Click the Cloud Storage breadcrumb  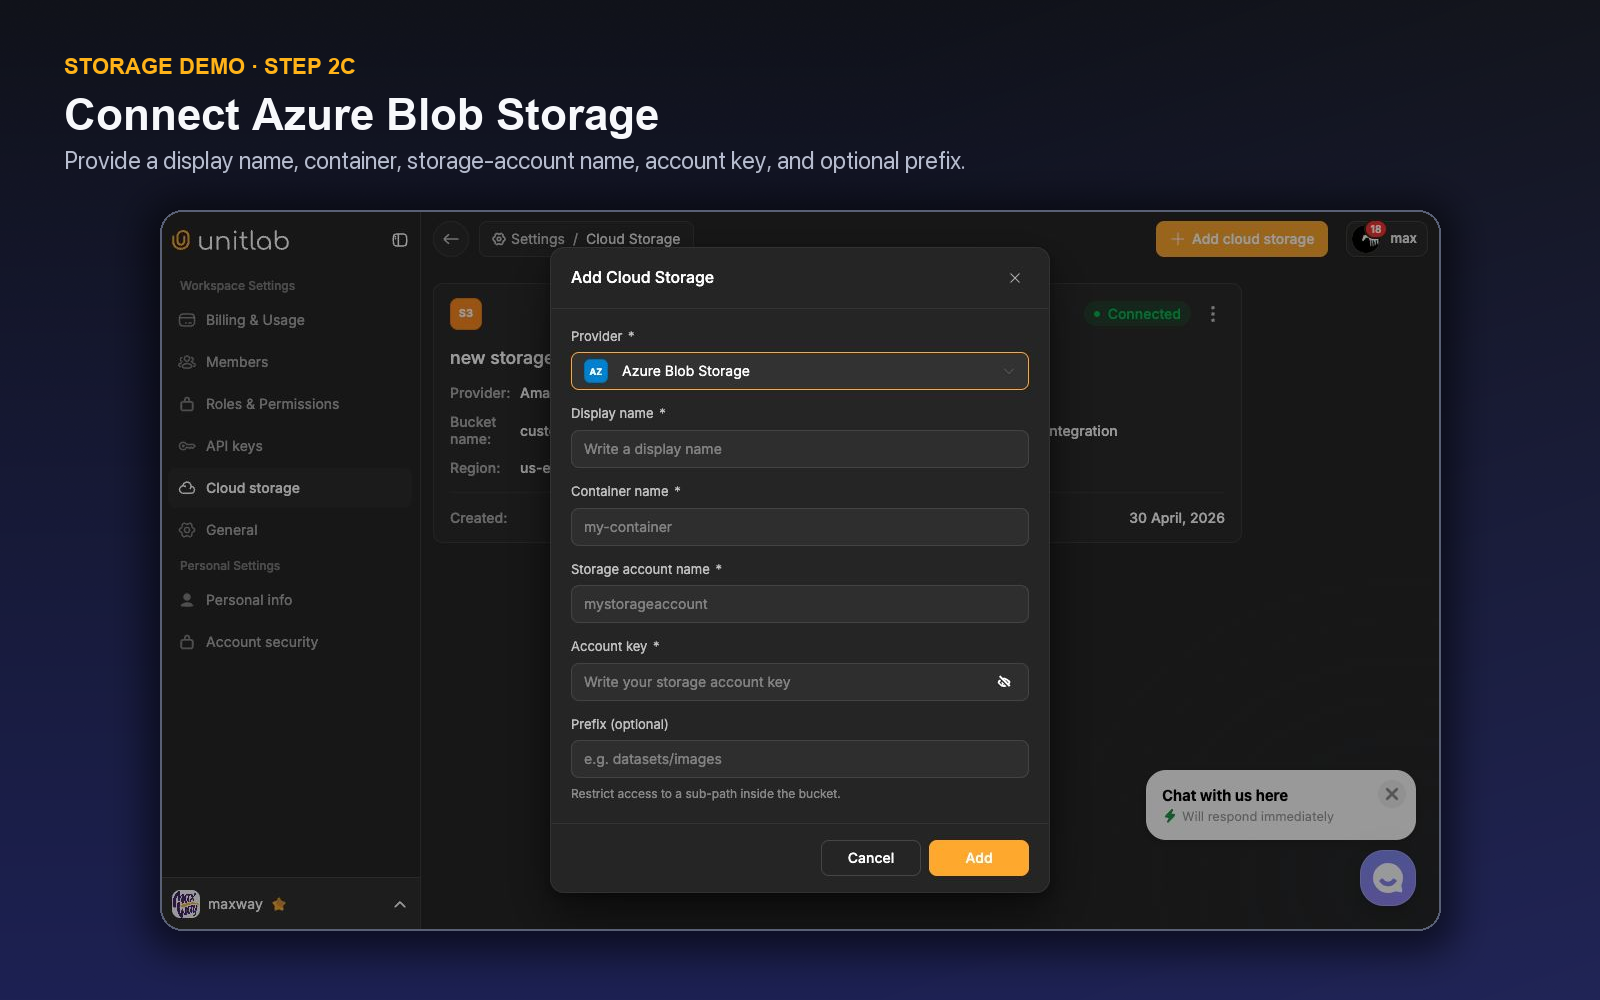[x=633, y=239]
